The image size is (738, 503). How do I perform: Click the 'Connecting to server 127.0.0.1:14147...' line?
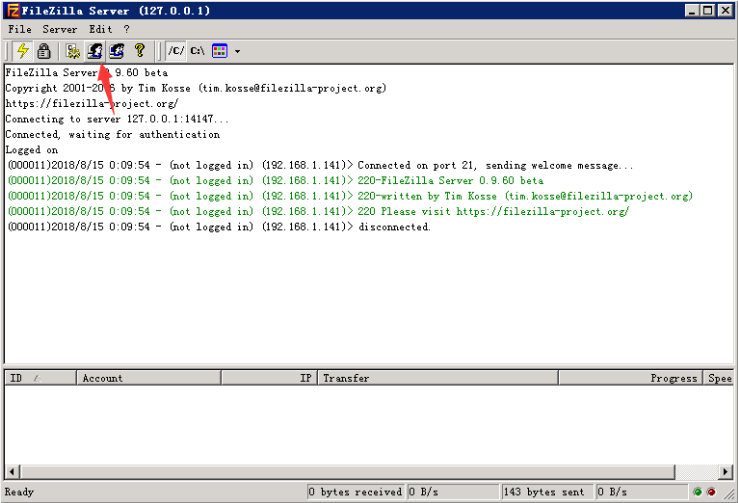coord(117,119)
